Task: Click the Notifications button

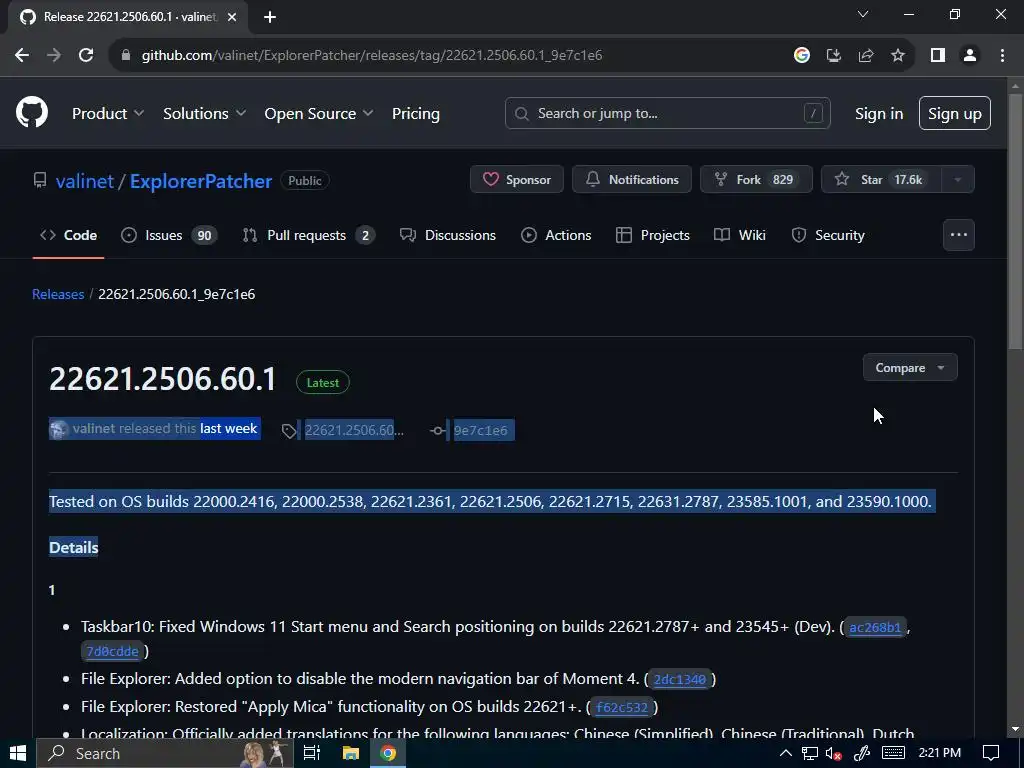Action: click(x=632, y=180)
